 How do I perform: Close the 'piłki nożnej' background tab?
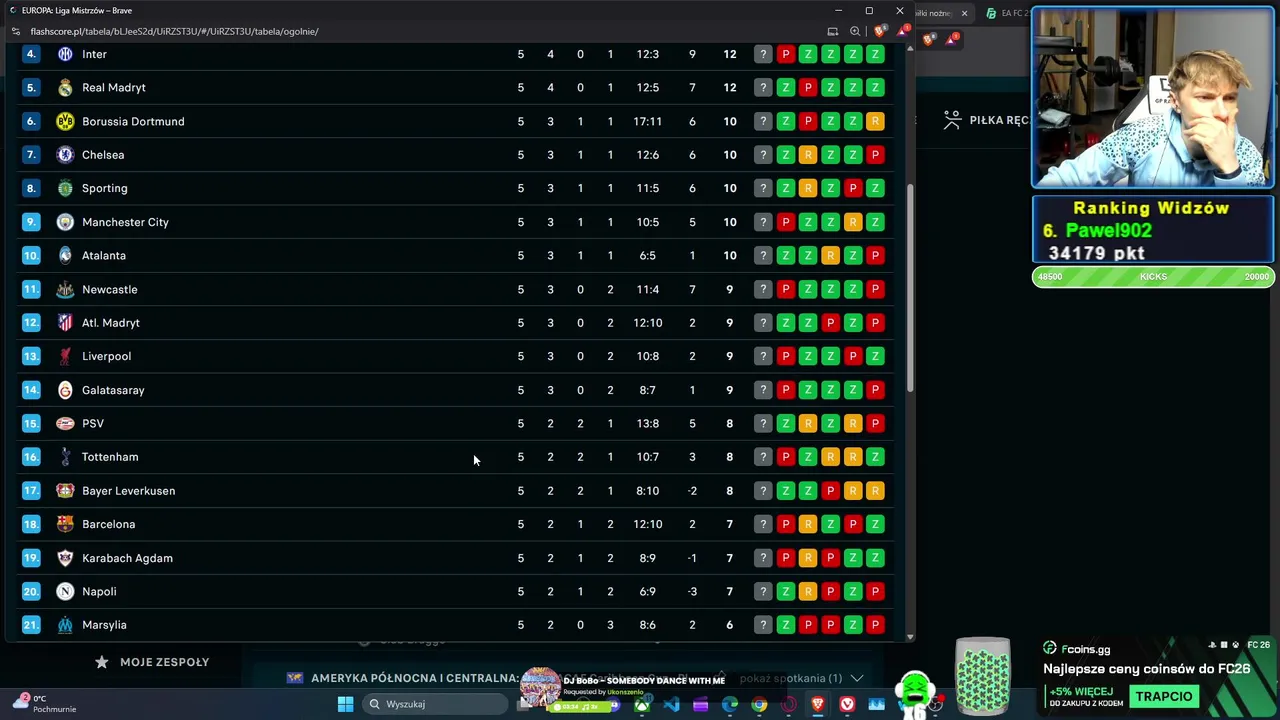click(964, 13)
